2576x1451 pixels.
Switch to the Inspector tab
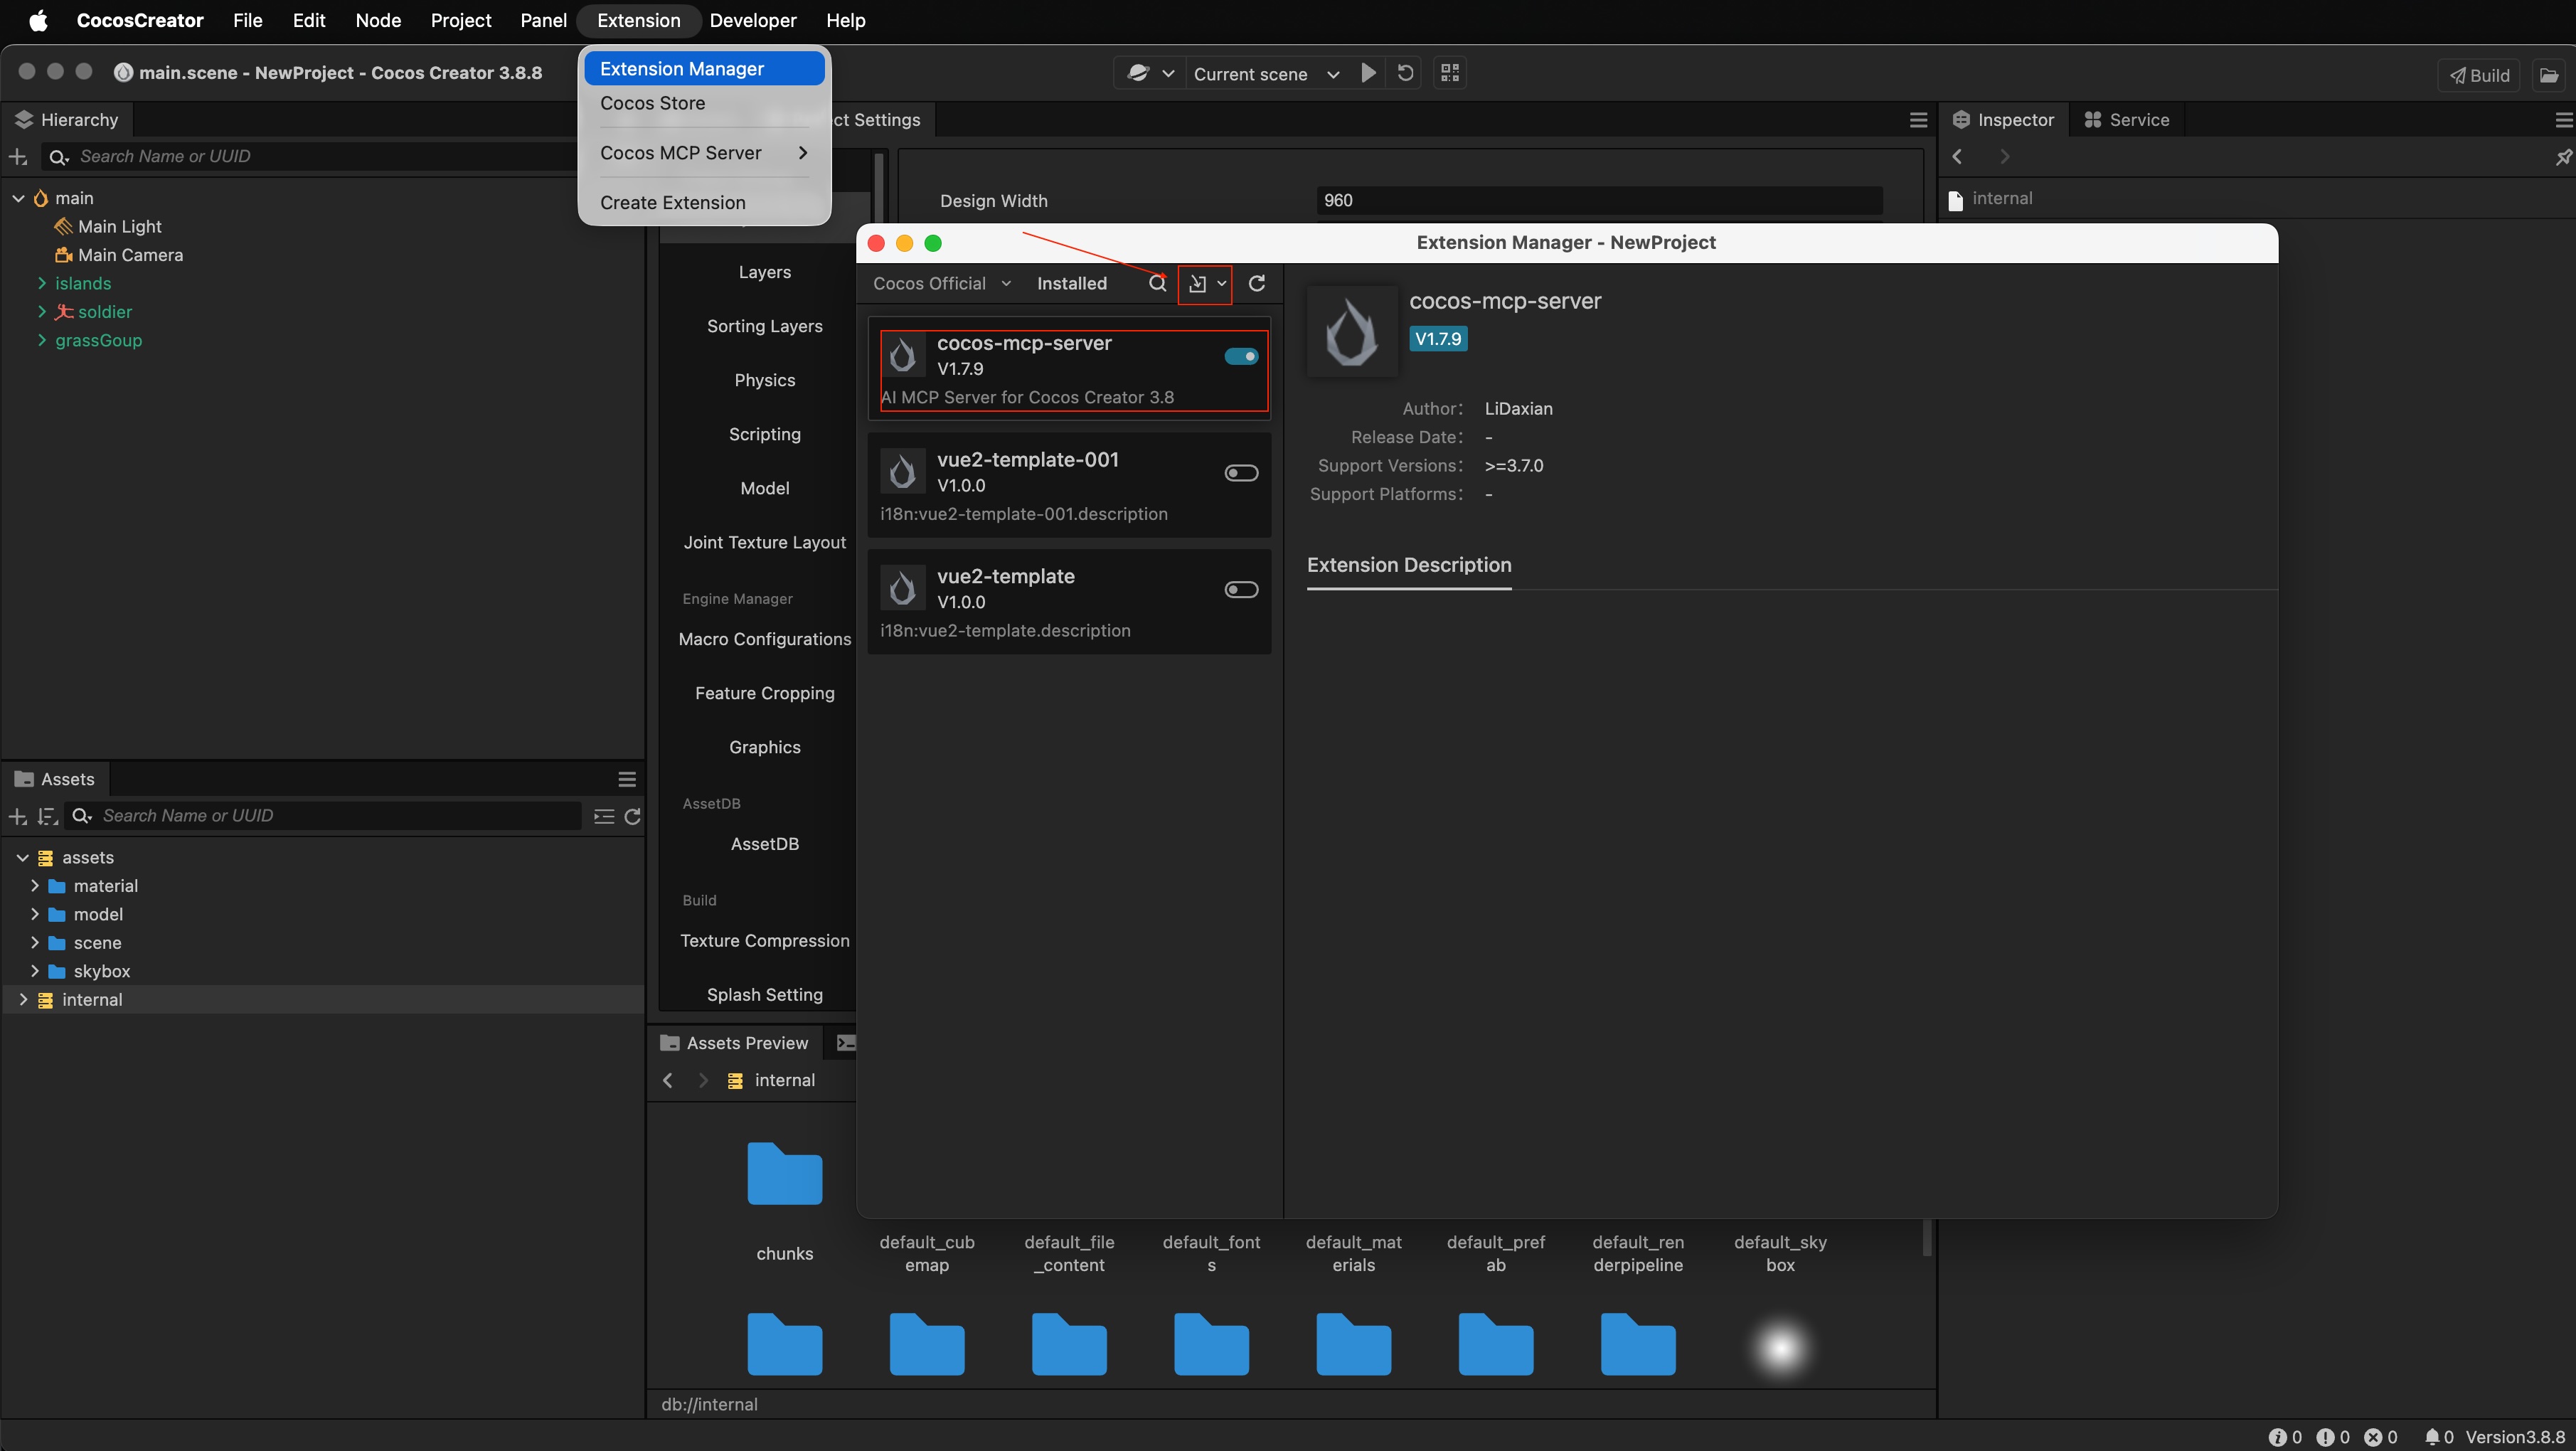2003,120
